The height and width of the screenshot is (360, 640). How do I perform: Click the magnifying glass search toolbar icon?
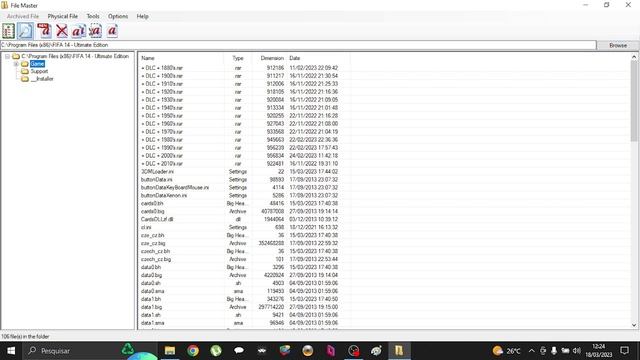pos(25,31)
